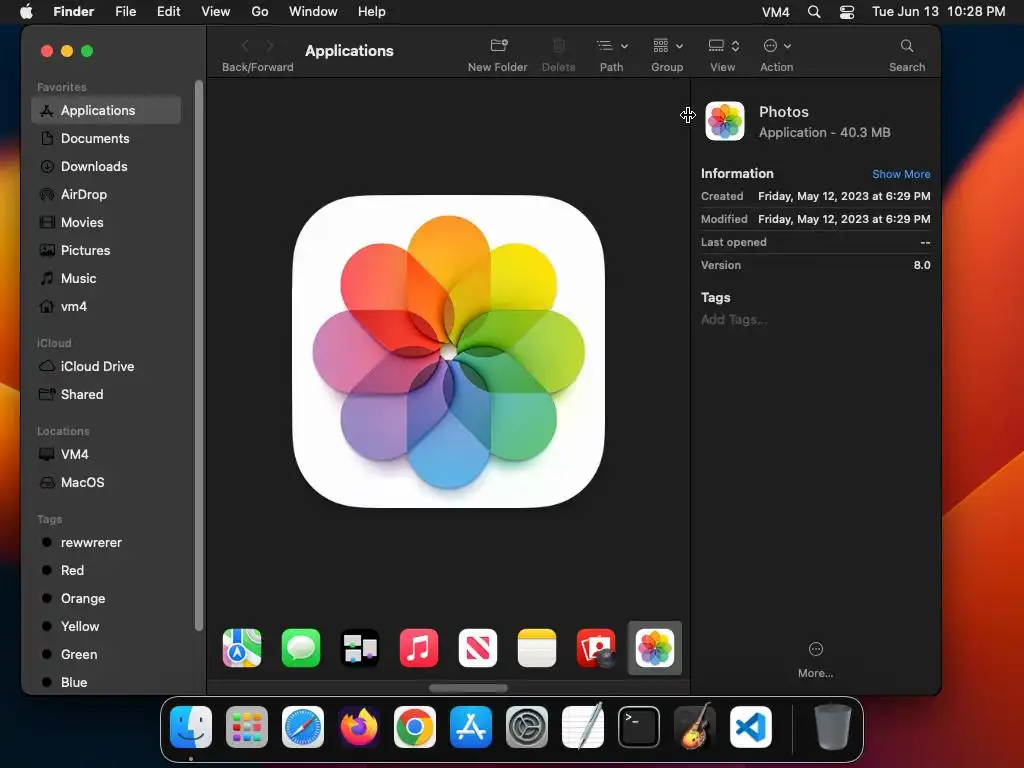Select the Yellow tag
Image resolution: width=1024 pixels, height=768 pixels.
[106, 627]
